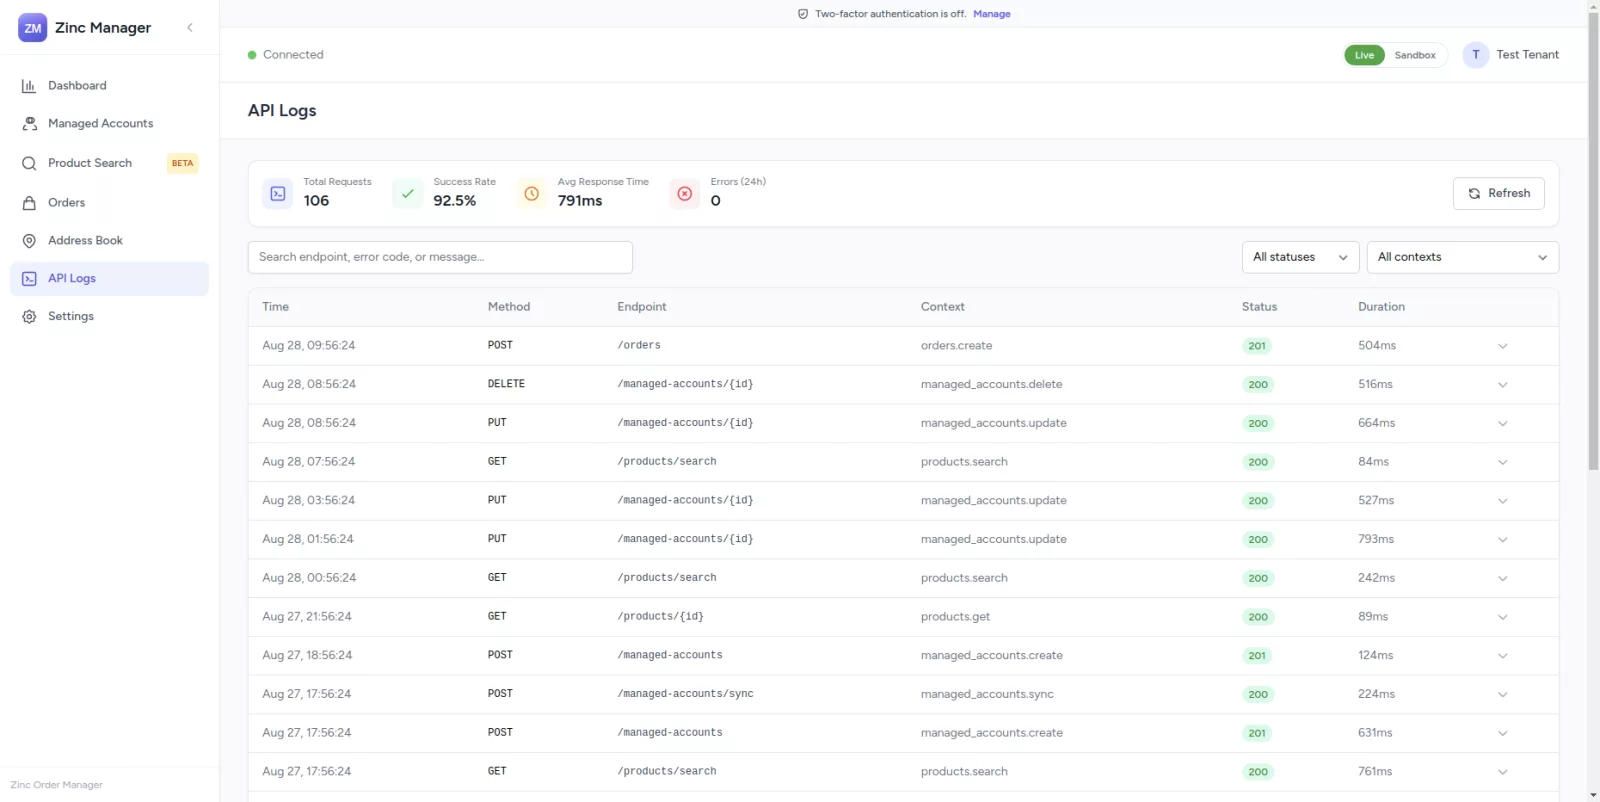Expand the Aug 27, 18:56:24 POST row
The width and height of the screenshot is (1600, 802).
pos(1502,656)
